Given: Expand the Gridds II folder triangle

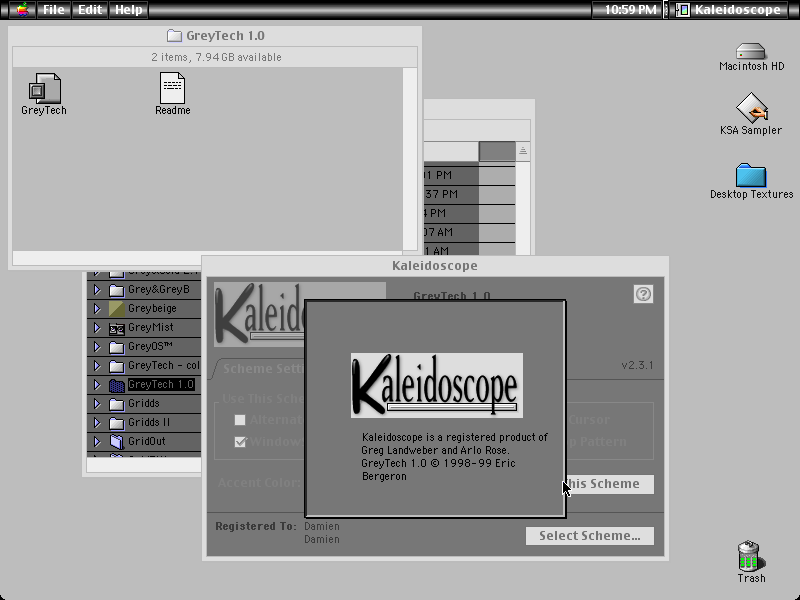Looking at the screenshot, I should [x=97, y=423].
